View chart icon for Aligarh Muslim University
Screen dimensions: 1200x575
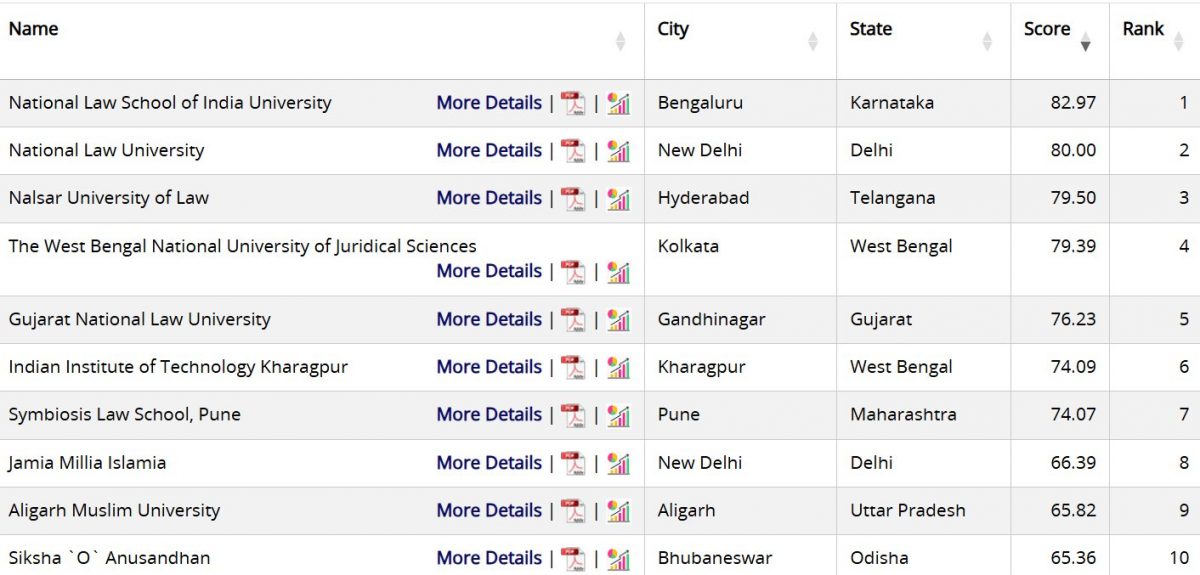point(619,511)
